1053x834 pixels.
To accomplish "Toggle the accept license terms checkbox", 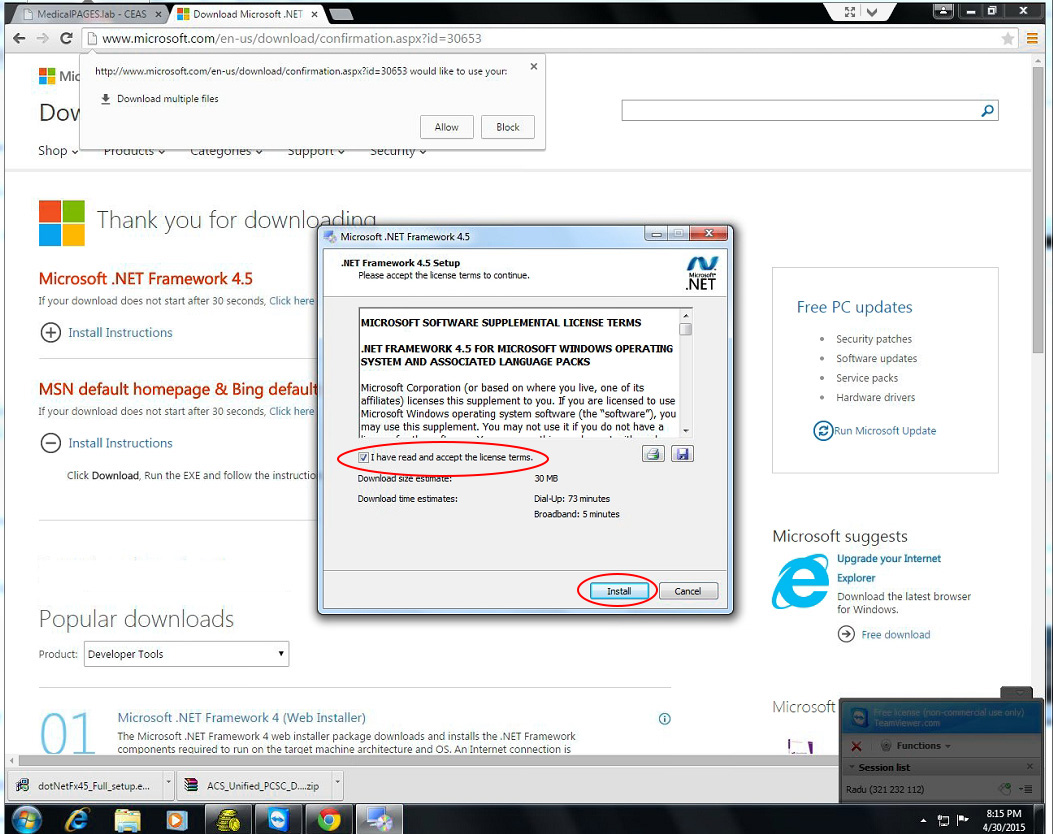I will 363,457.
